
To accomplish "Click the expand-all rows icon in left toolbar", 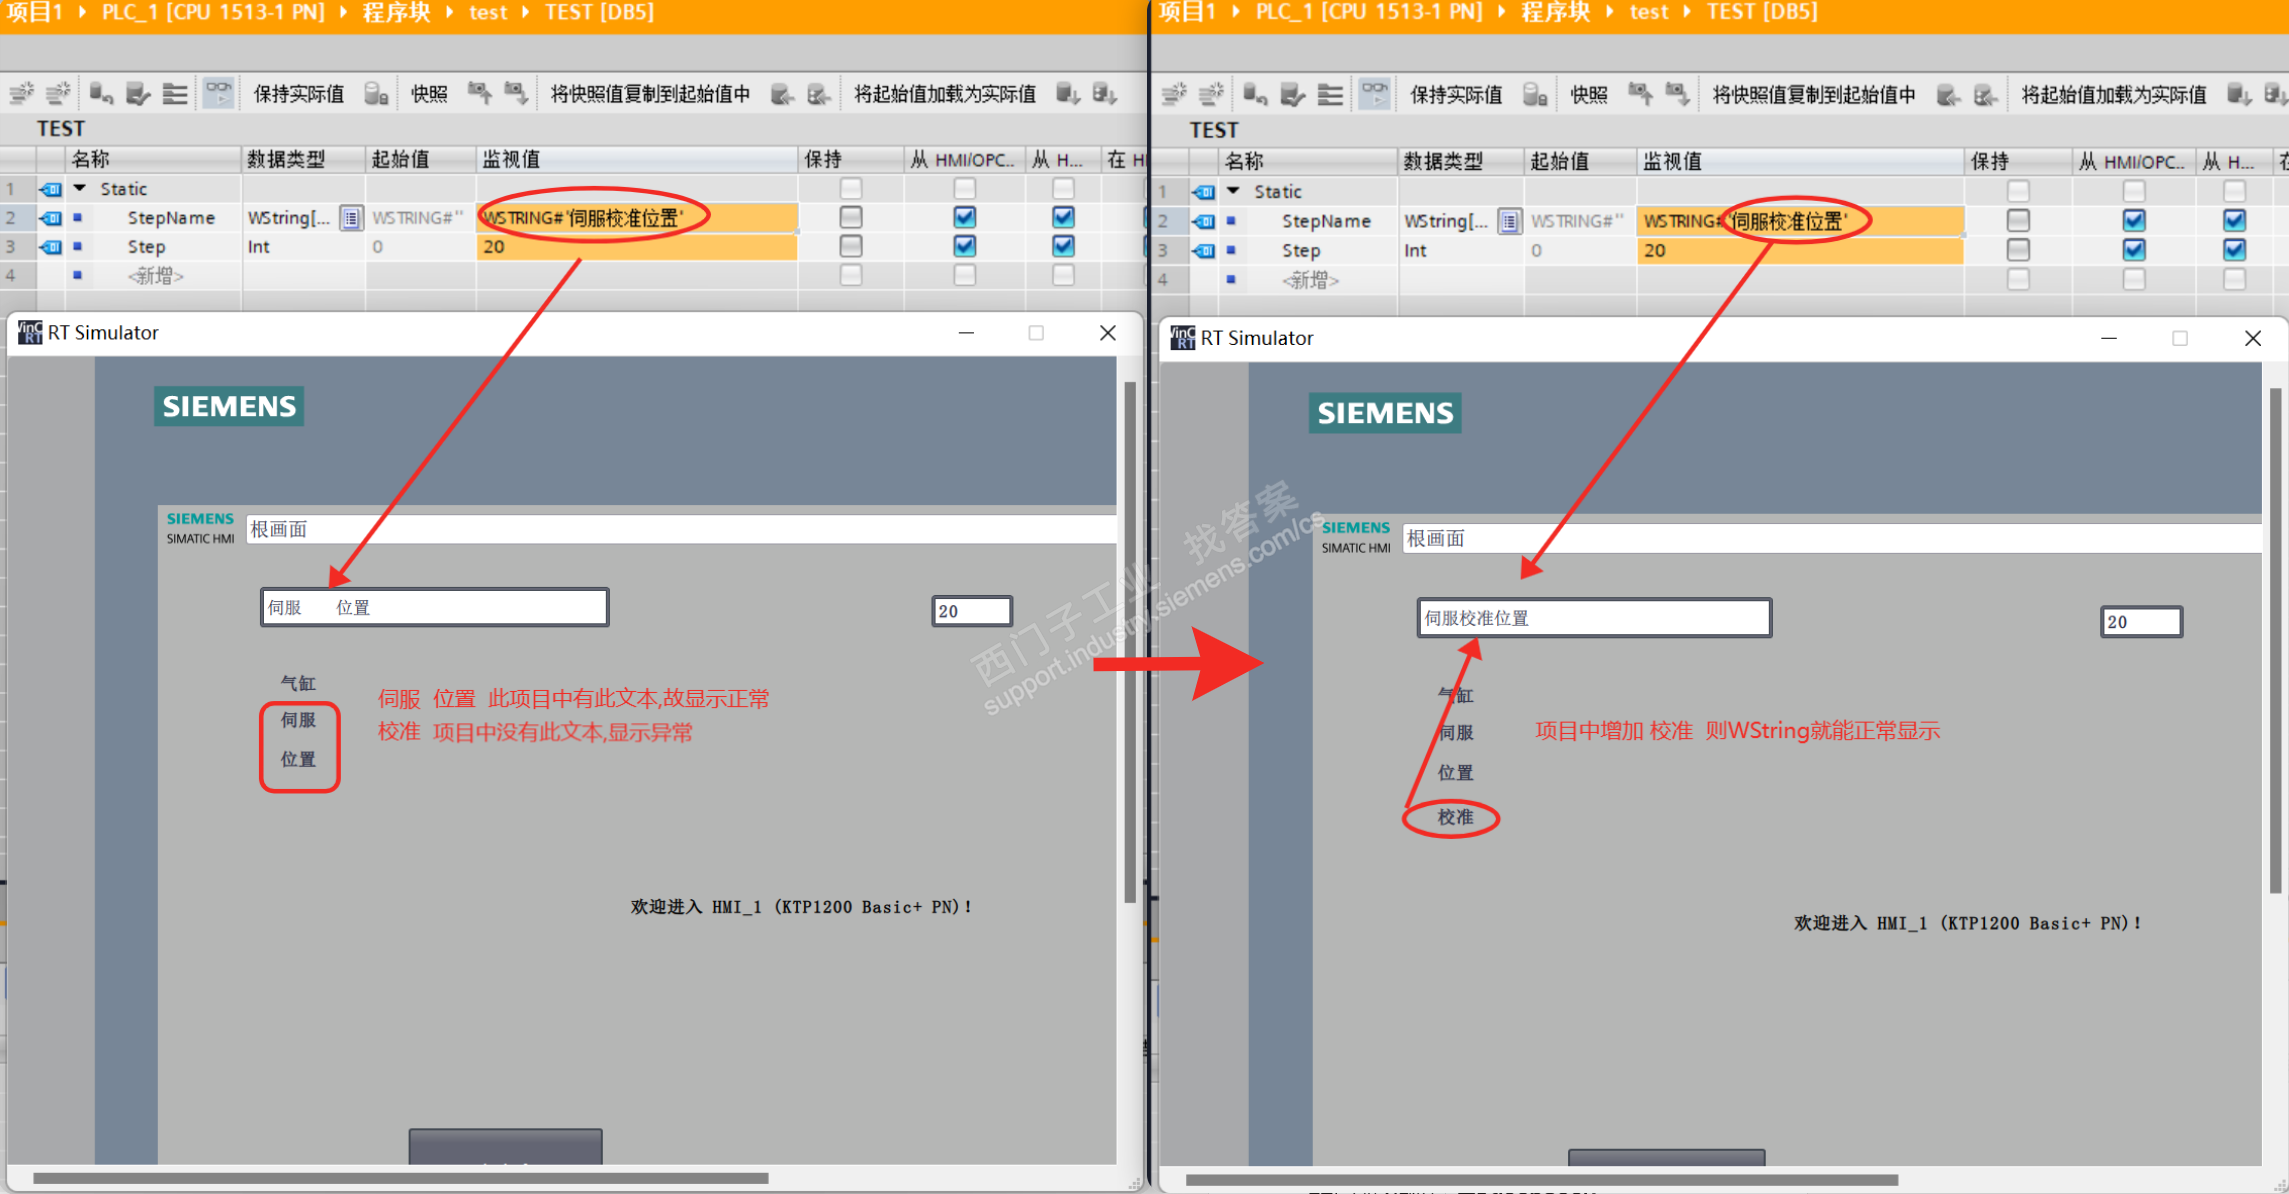I will point(175,94).
